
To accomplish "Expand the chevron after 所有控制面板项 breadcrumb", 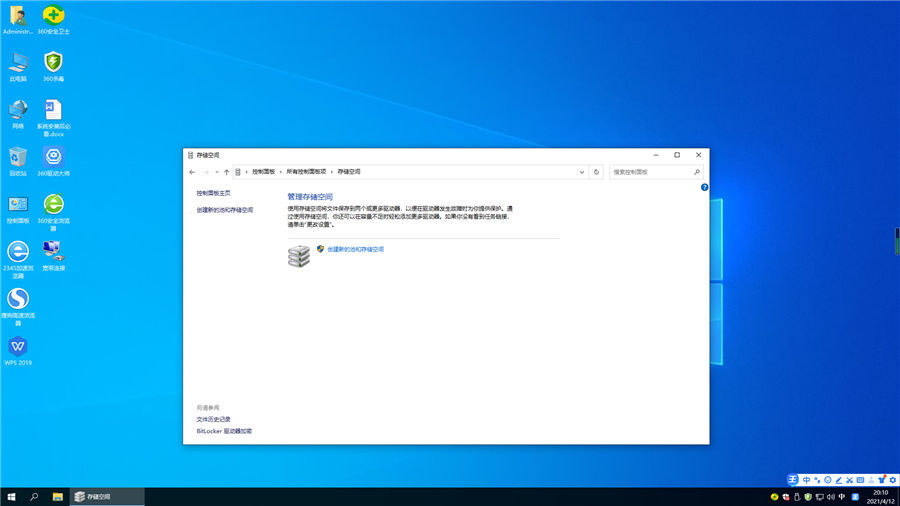I will 332,172.
